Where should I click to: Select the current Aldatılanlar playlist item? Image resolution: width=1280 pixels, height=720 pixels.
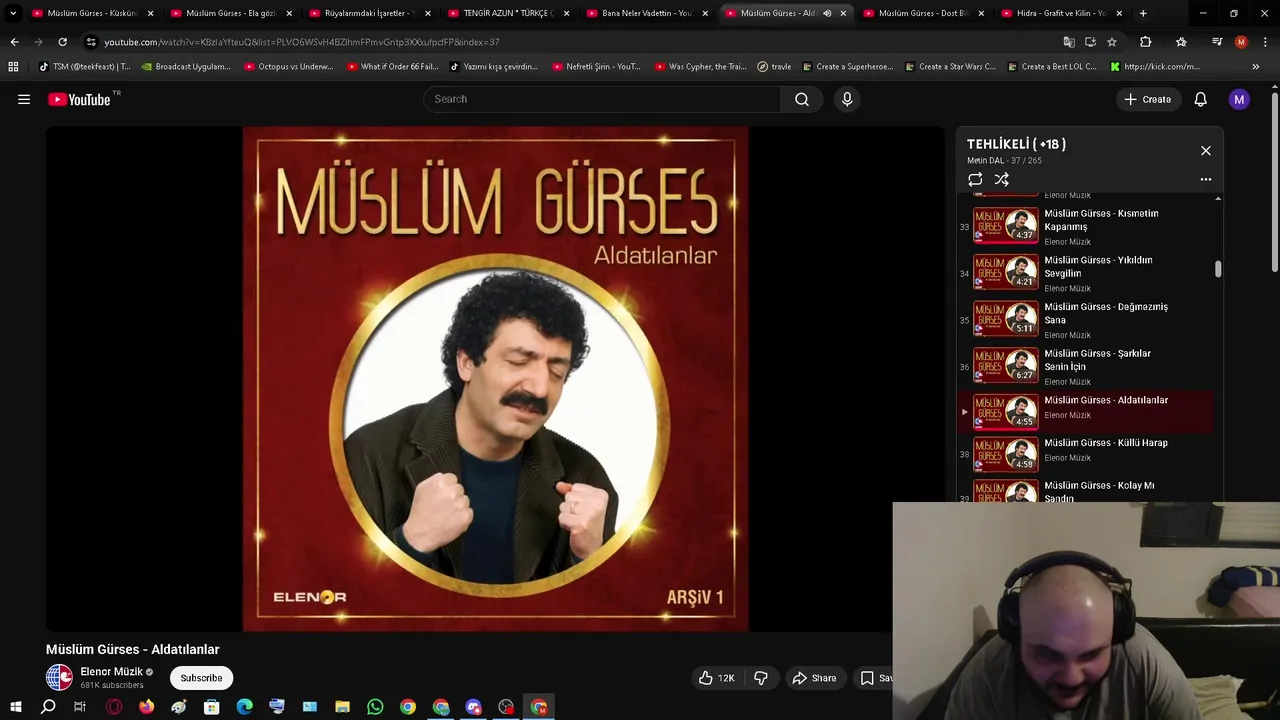coord(1085,412)
